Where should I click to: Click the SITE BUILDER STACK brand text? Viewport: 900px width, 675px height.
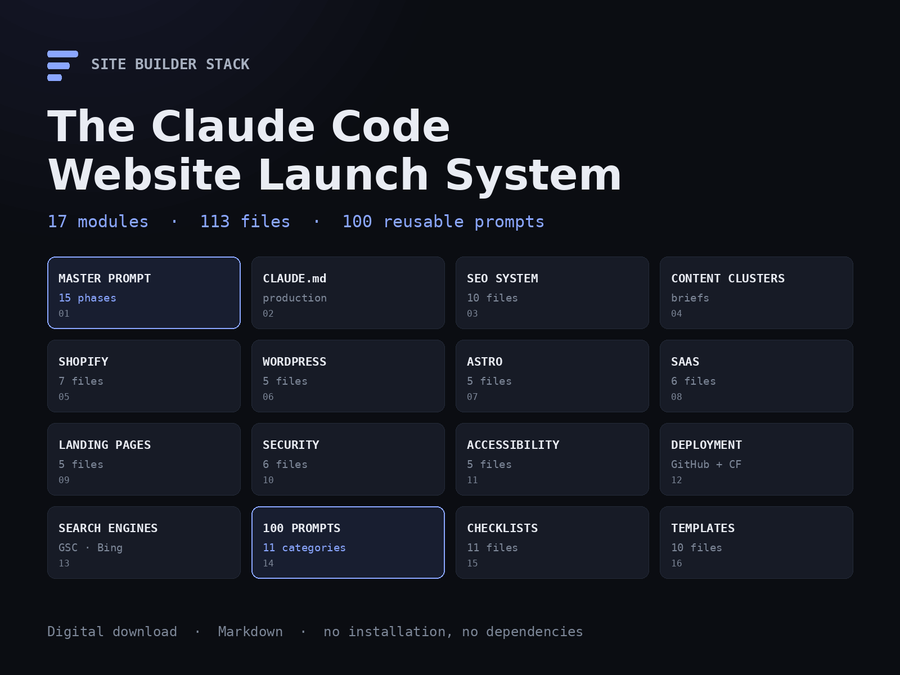(170, 64)
